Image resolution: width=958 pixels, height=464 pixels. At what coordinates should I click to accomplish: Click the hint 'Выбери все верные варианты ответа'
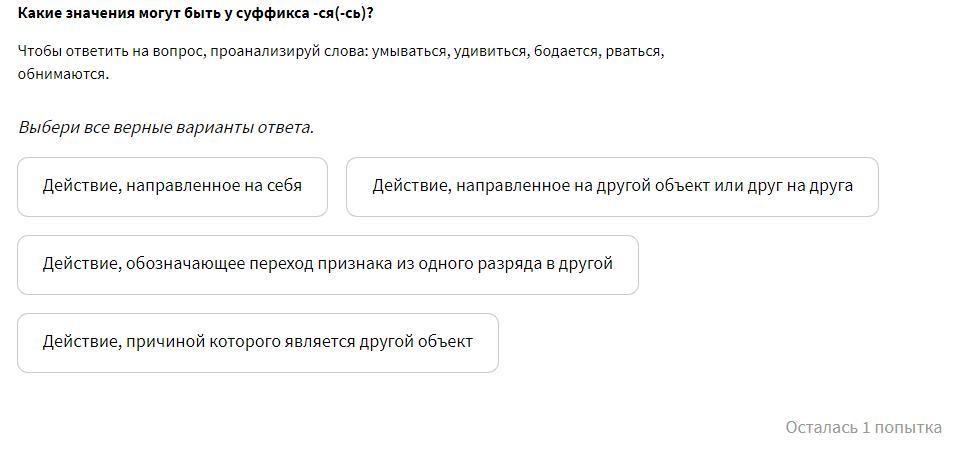pos(166,128)
